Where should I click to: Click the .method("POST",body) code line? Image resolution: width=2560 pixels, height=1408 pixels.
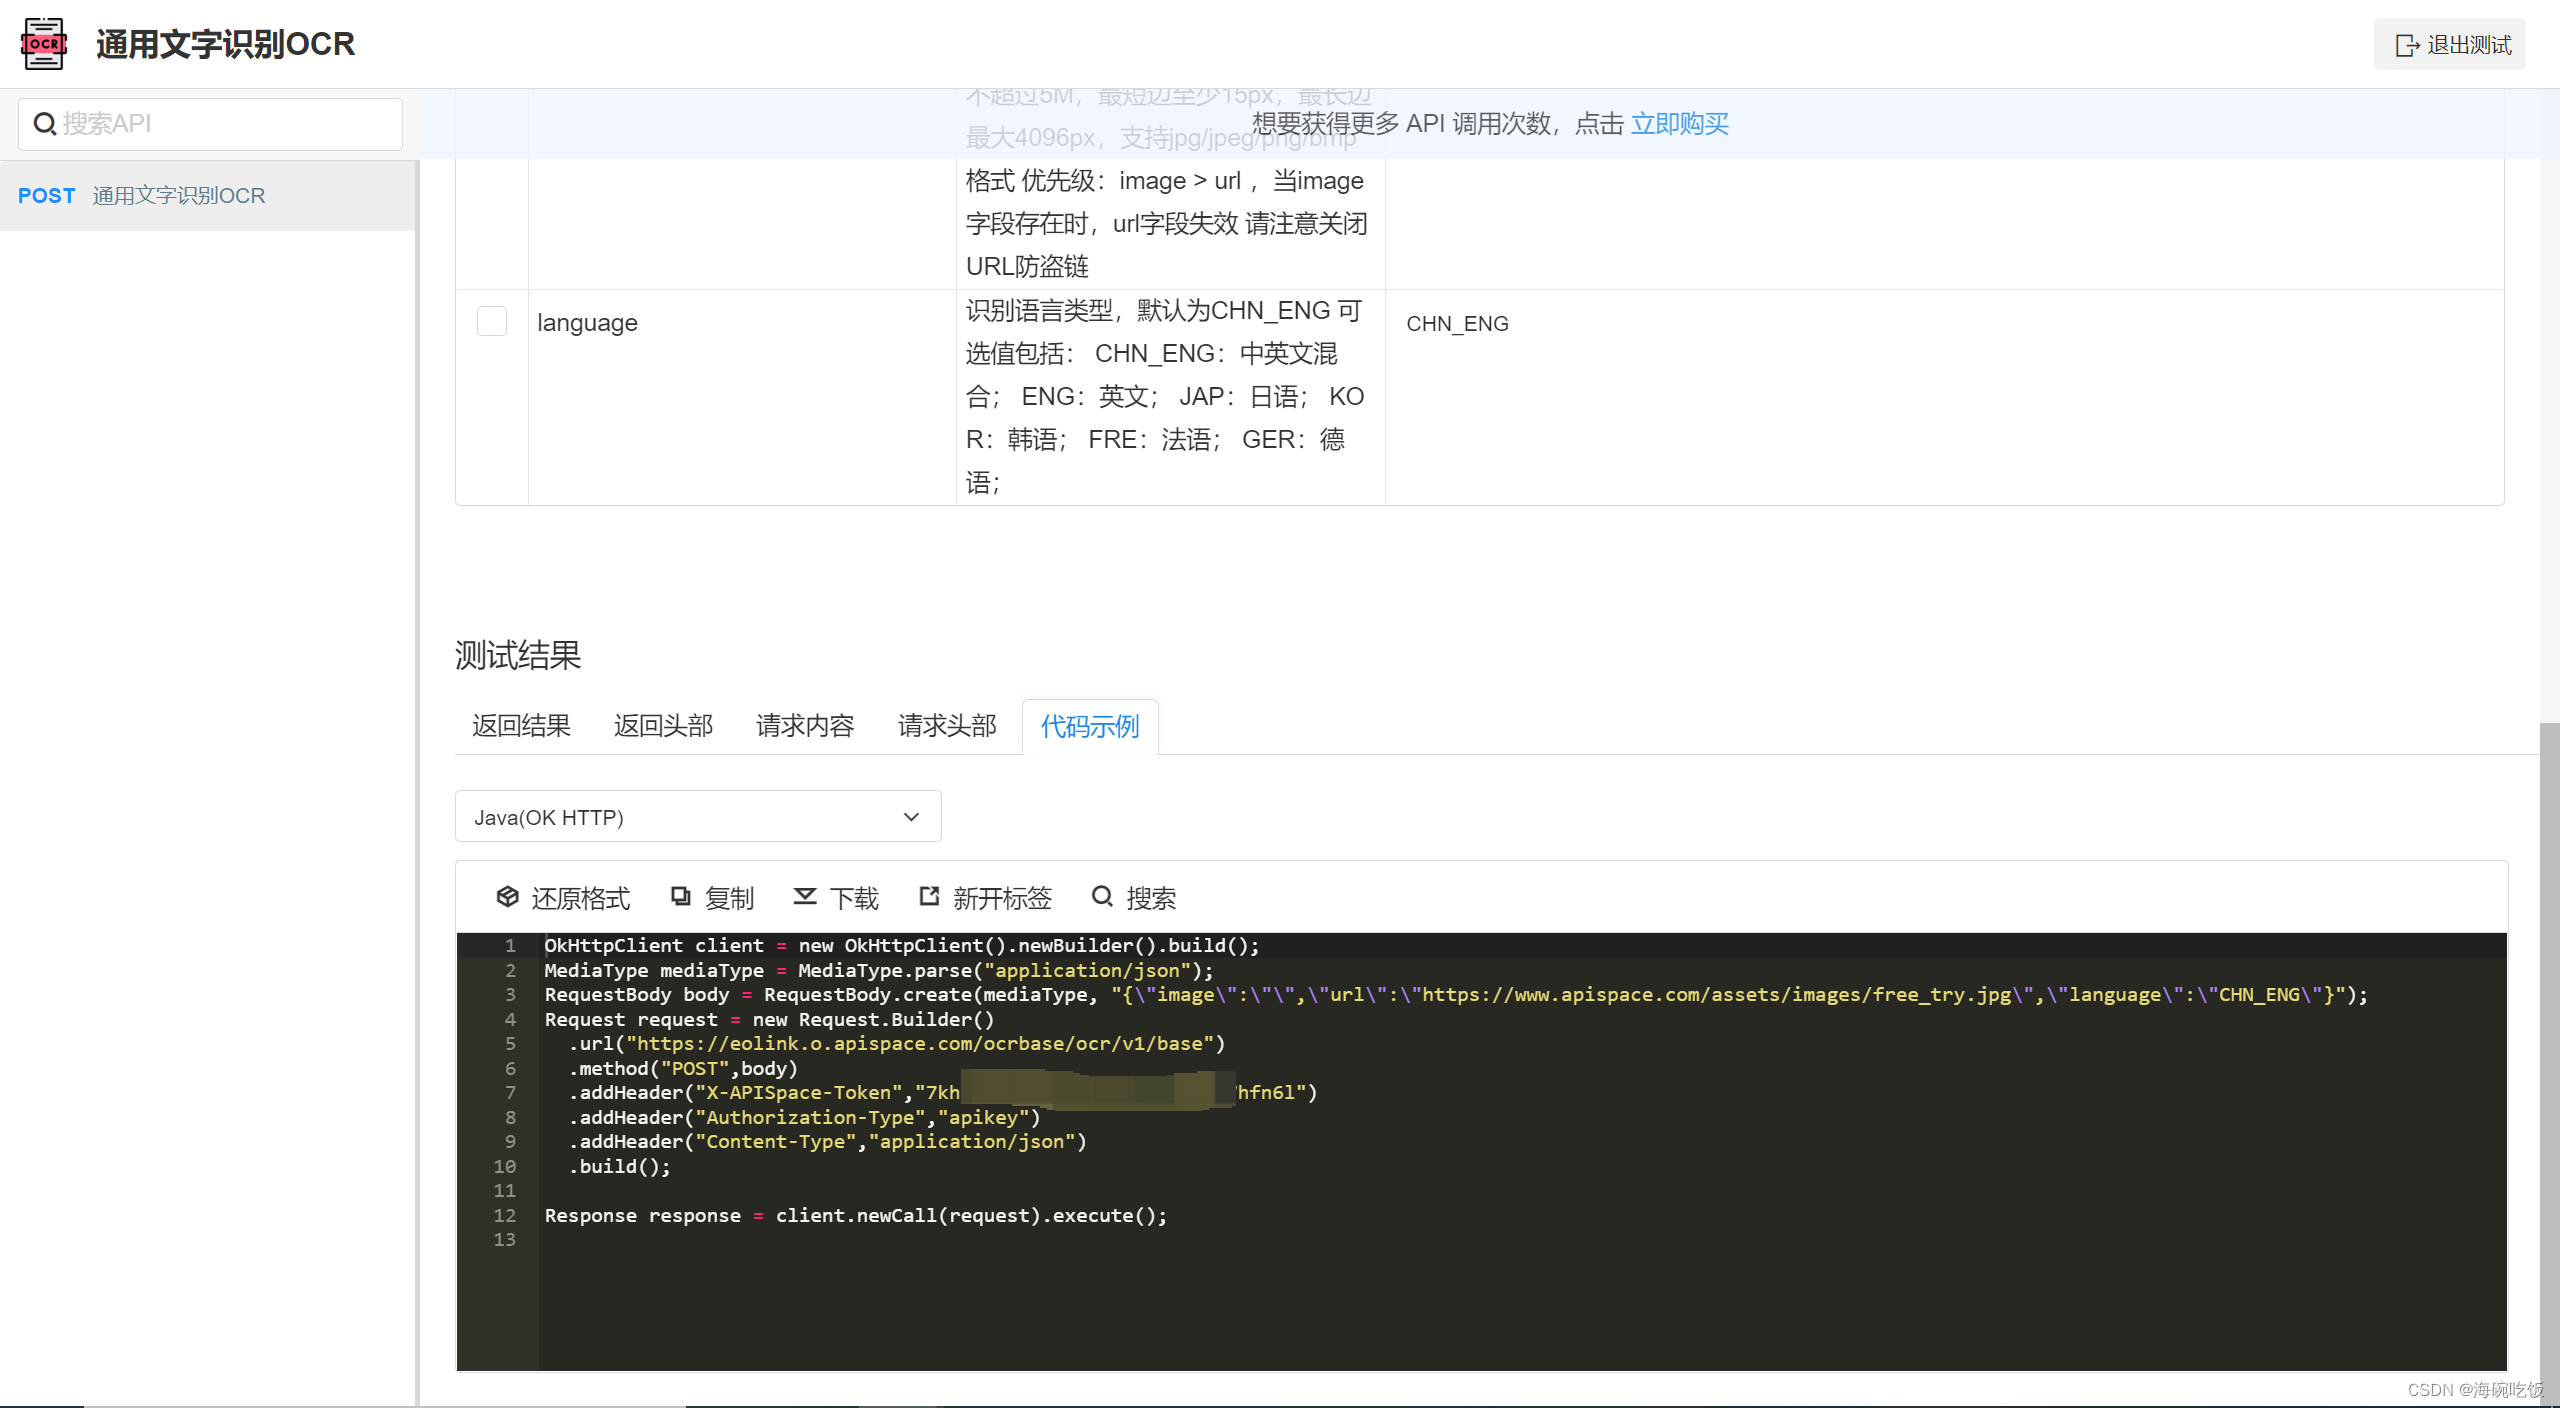pos(683,1069)
